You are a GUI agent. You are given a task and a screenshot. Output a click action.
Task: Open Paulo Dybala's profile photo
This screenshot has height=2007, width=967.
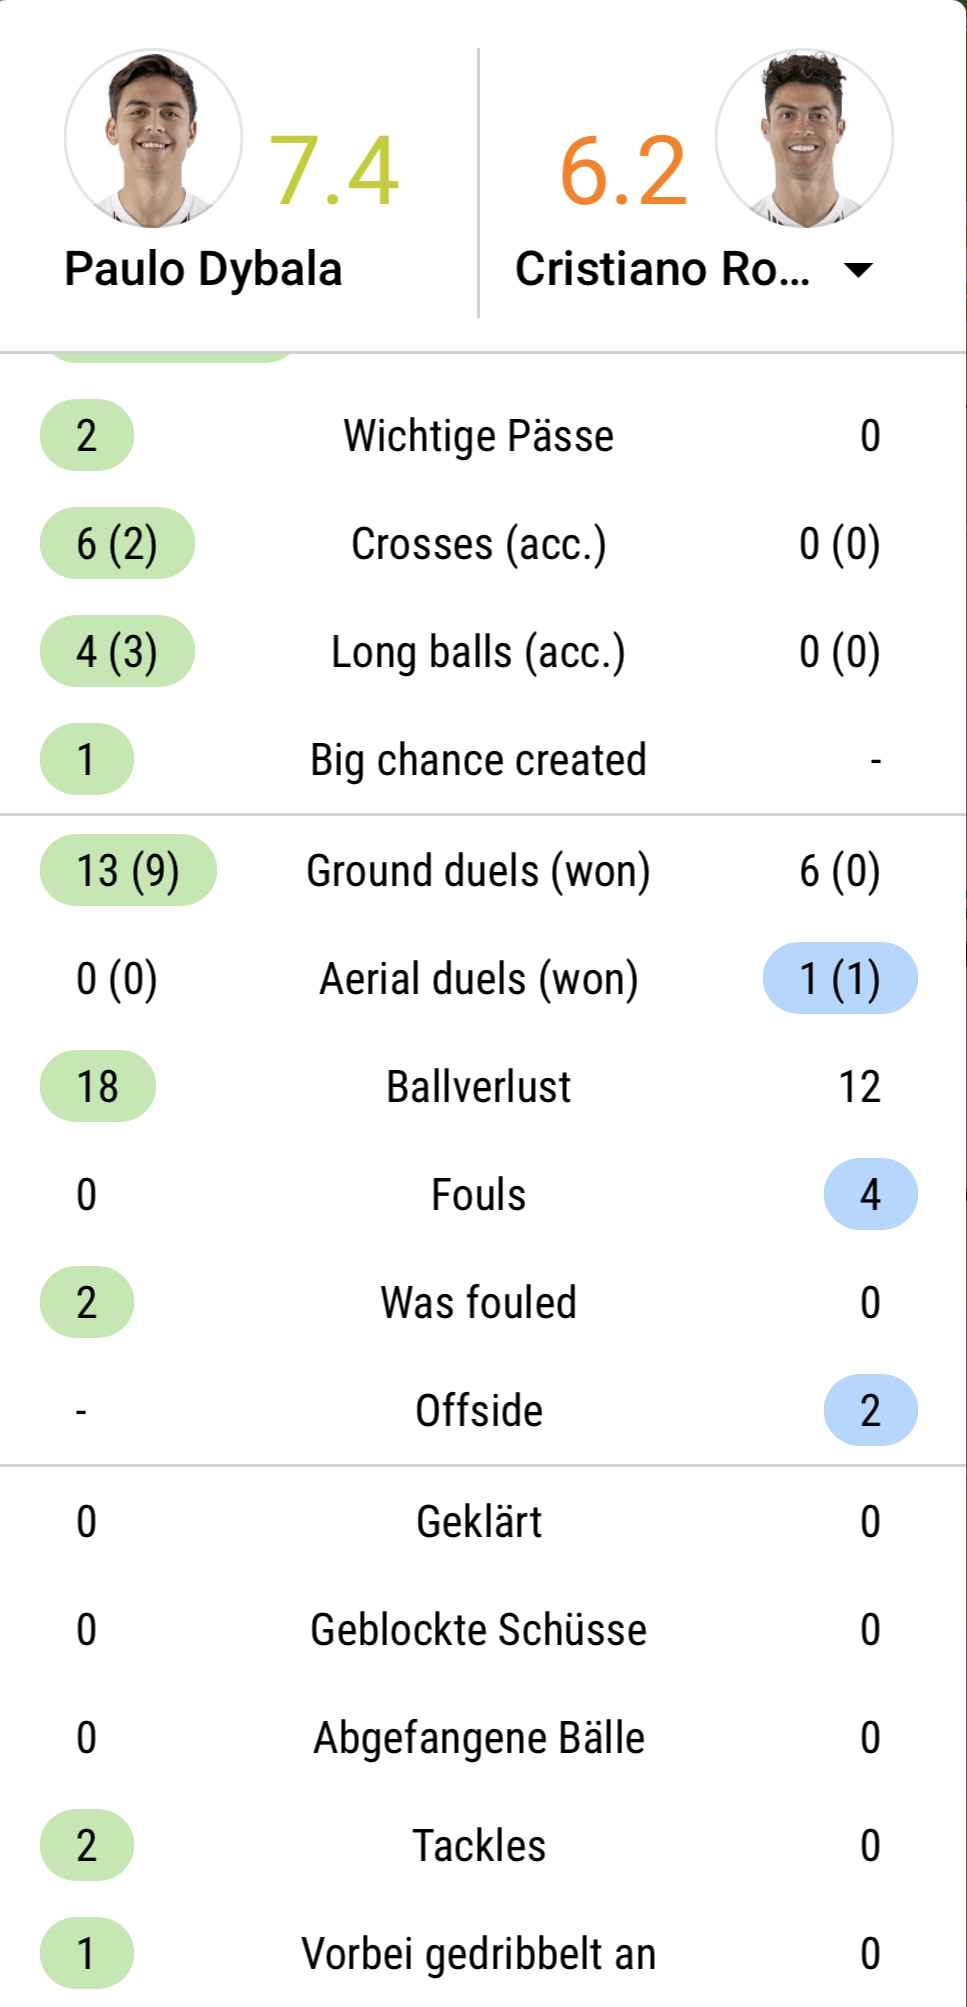[x=153, y=138]
